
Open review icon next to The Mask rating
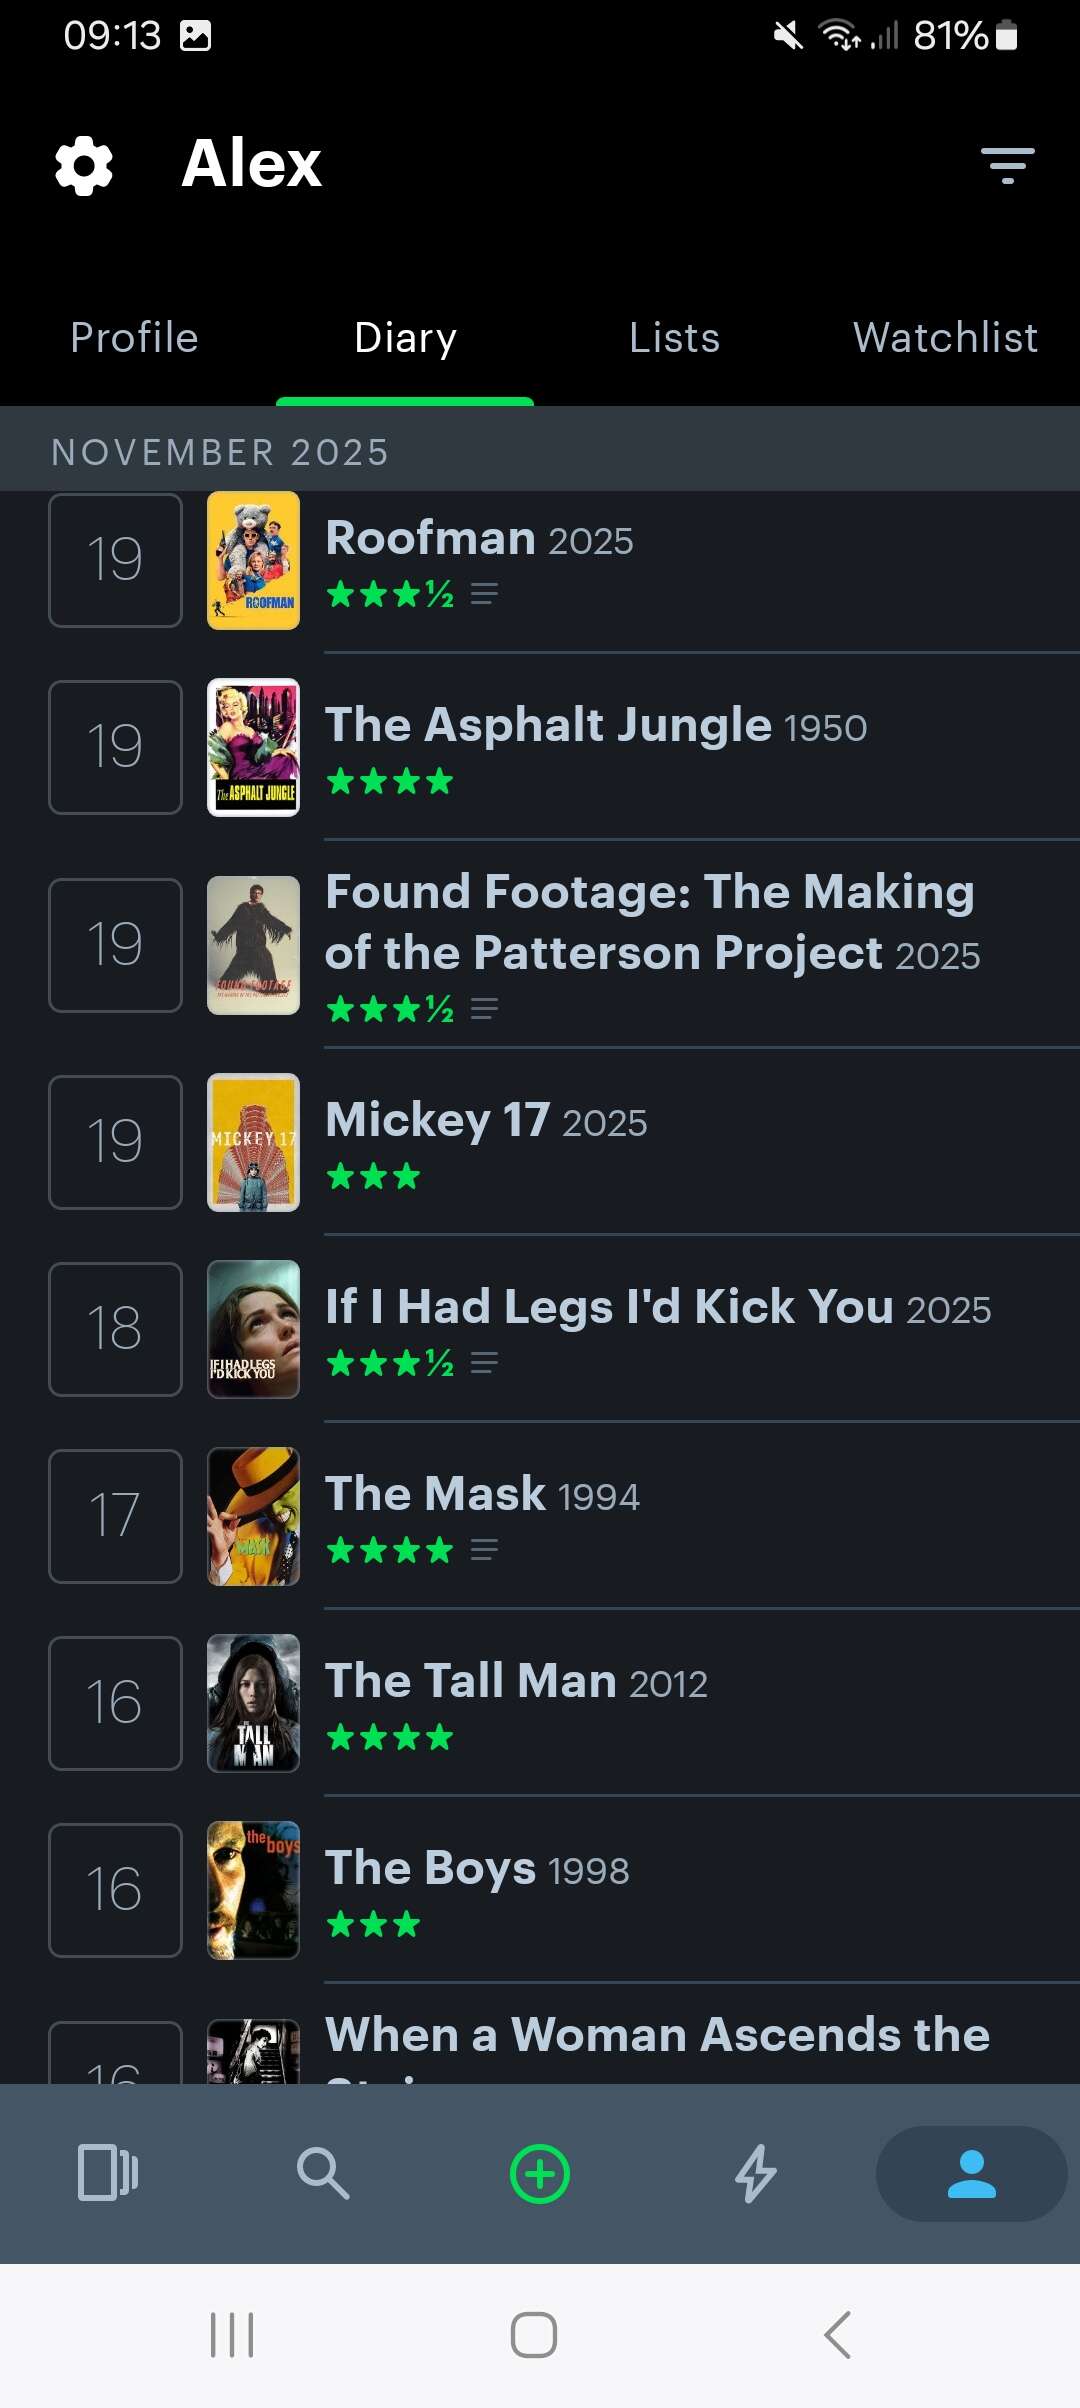pos(484,1550)
